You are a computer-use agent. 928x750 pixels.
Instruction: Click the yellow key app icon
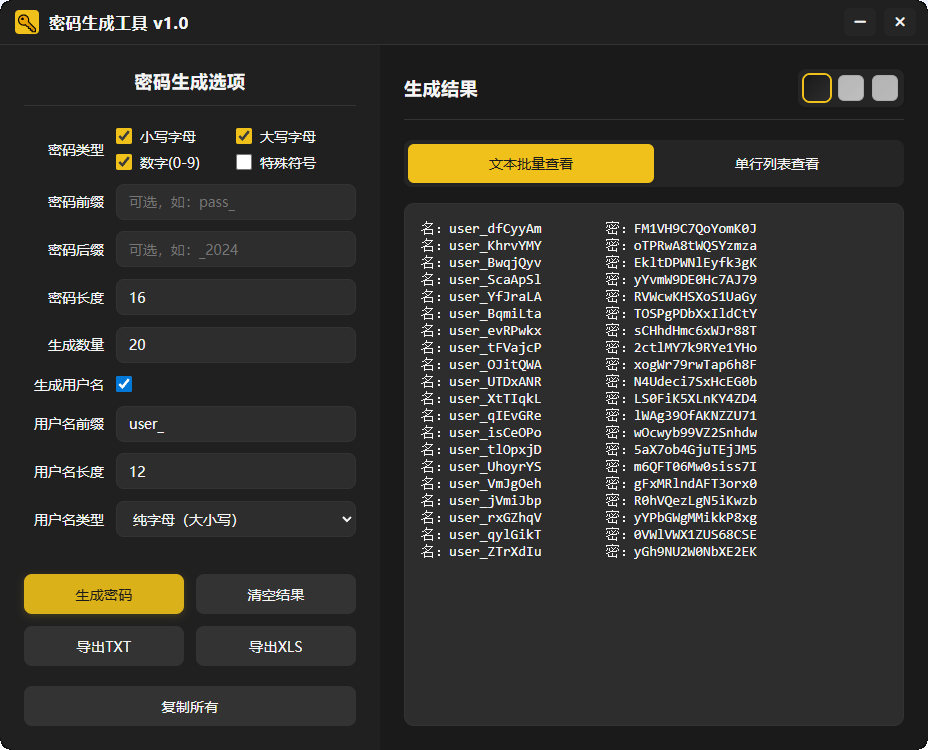(27, 22)
